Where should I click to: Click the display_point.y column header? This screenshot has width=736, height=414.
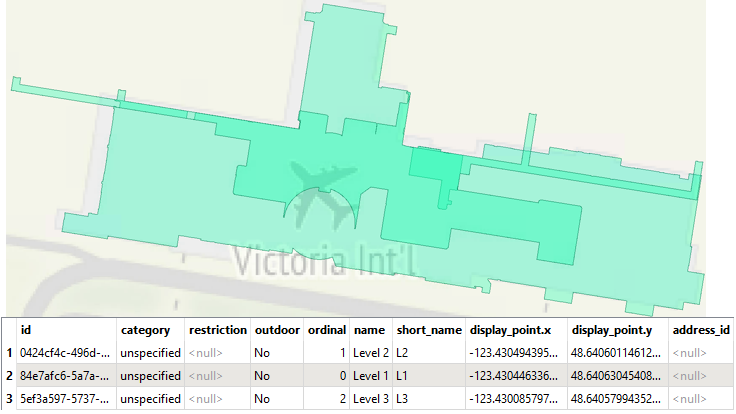618,330
